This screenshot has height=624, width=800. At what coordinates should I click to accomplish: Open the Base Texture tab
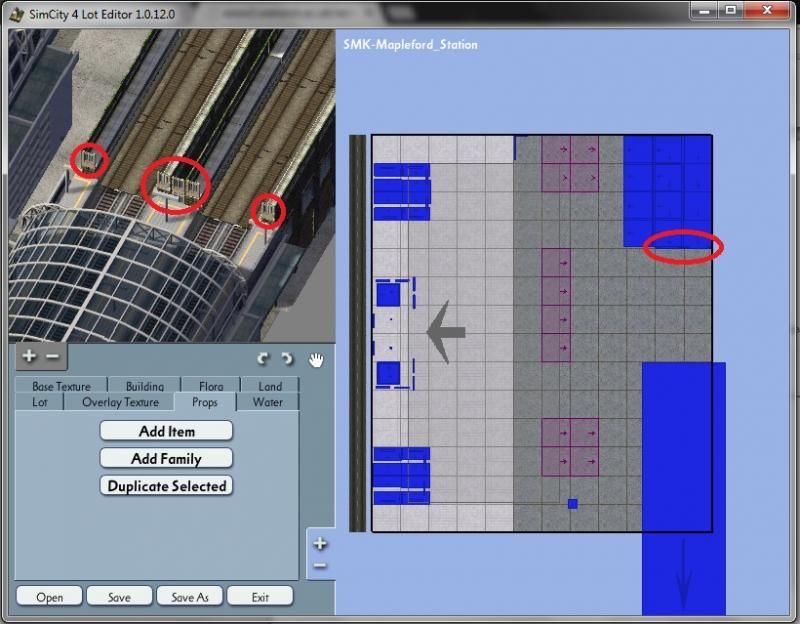(x=61, y=386)
